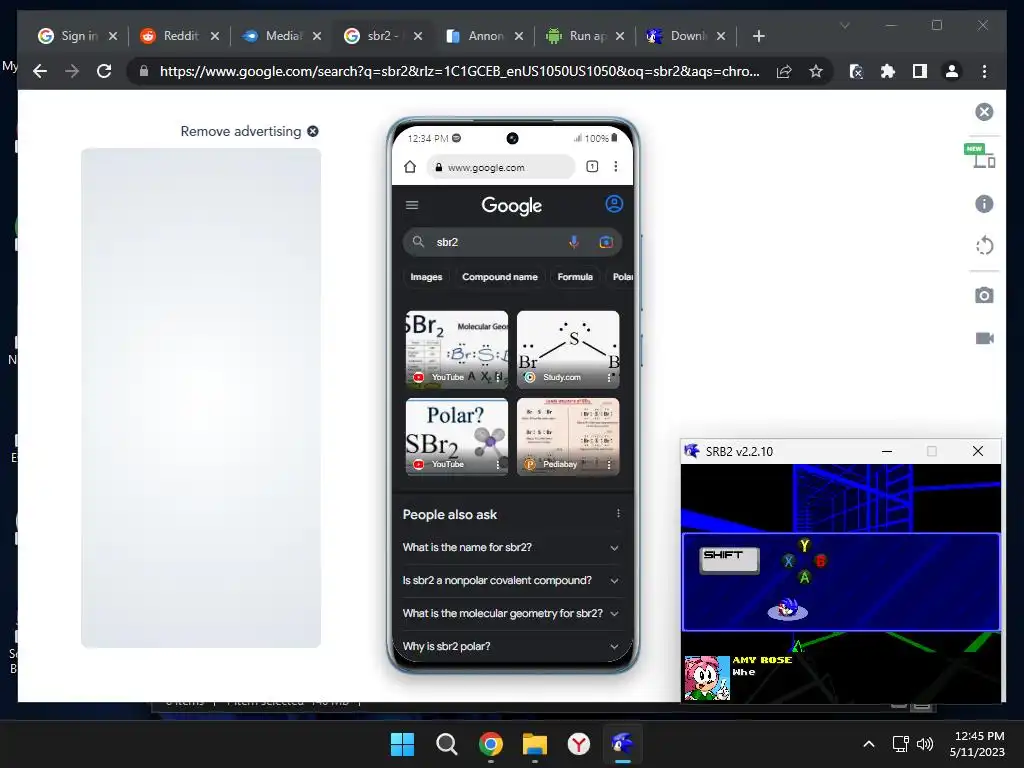1024x768 pixels.
Task: Switch to the Reddit tab
Action: pyautogui.click(x=180, y=36)
